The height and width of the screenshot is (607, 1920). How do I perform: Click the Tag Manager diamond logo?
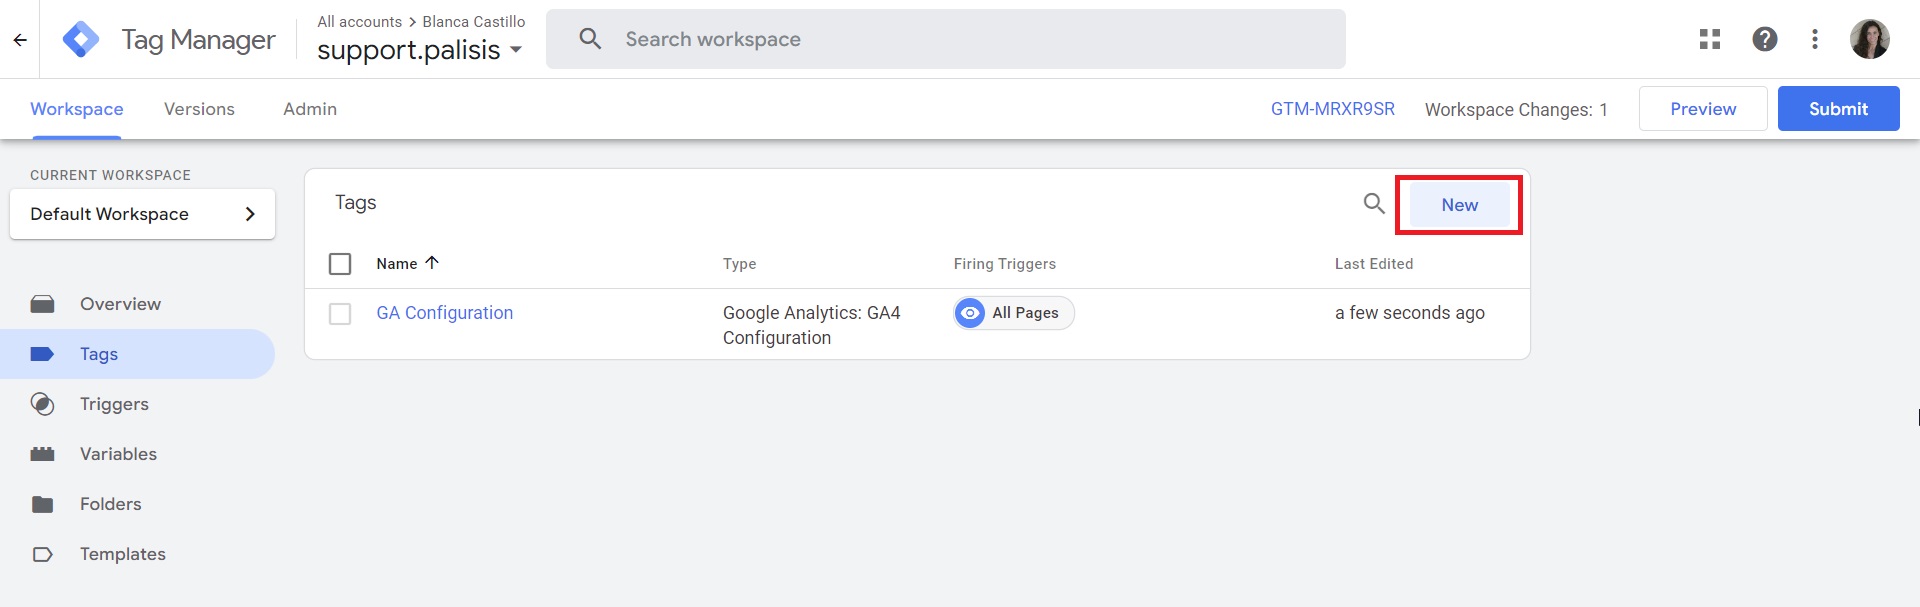[x=80, y=39]
